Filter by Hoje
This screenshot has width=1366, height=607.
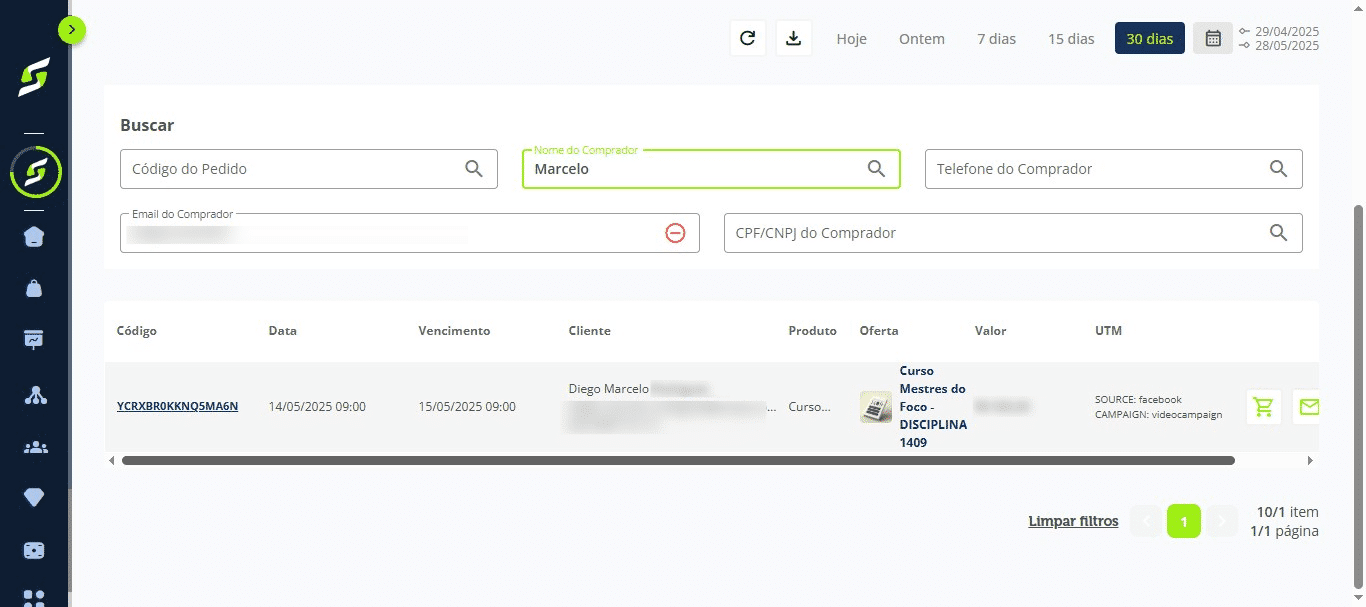(x=851, y=39)
